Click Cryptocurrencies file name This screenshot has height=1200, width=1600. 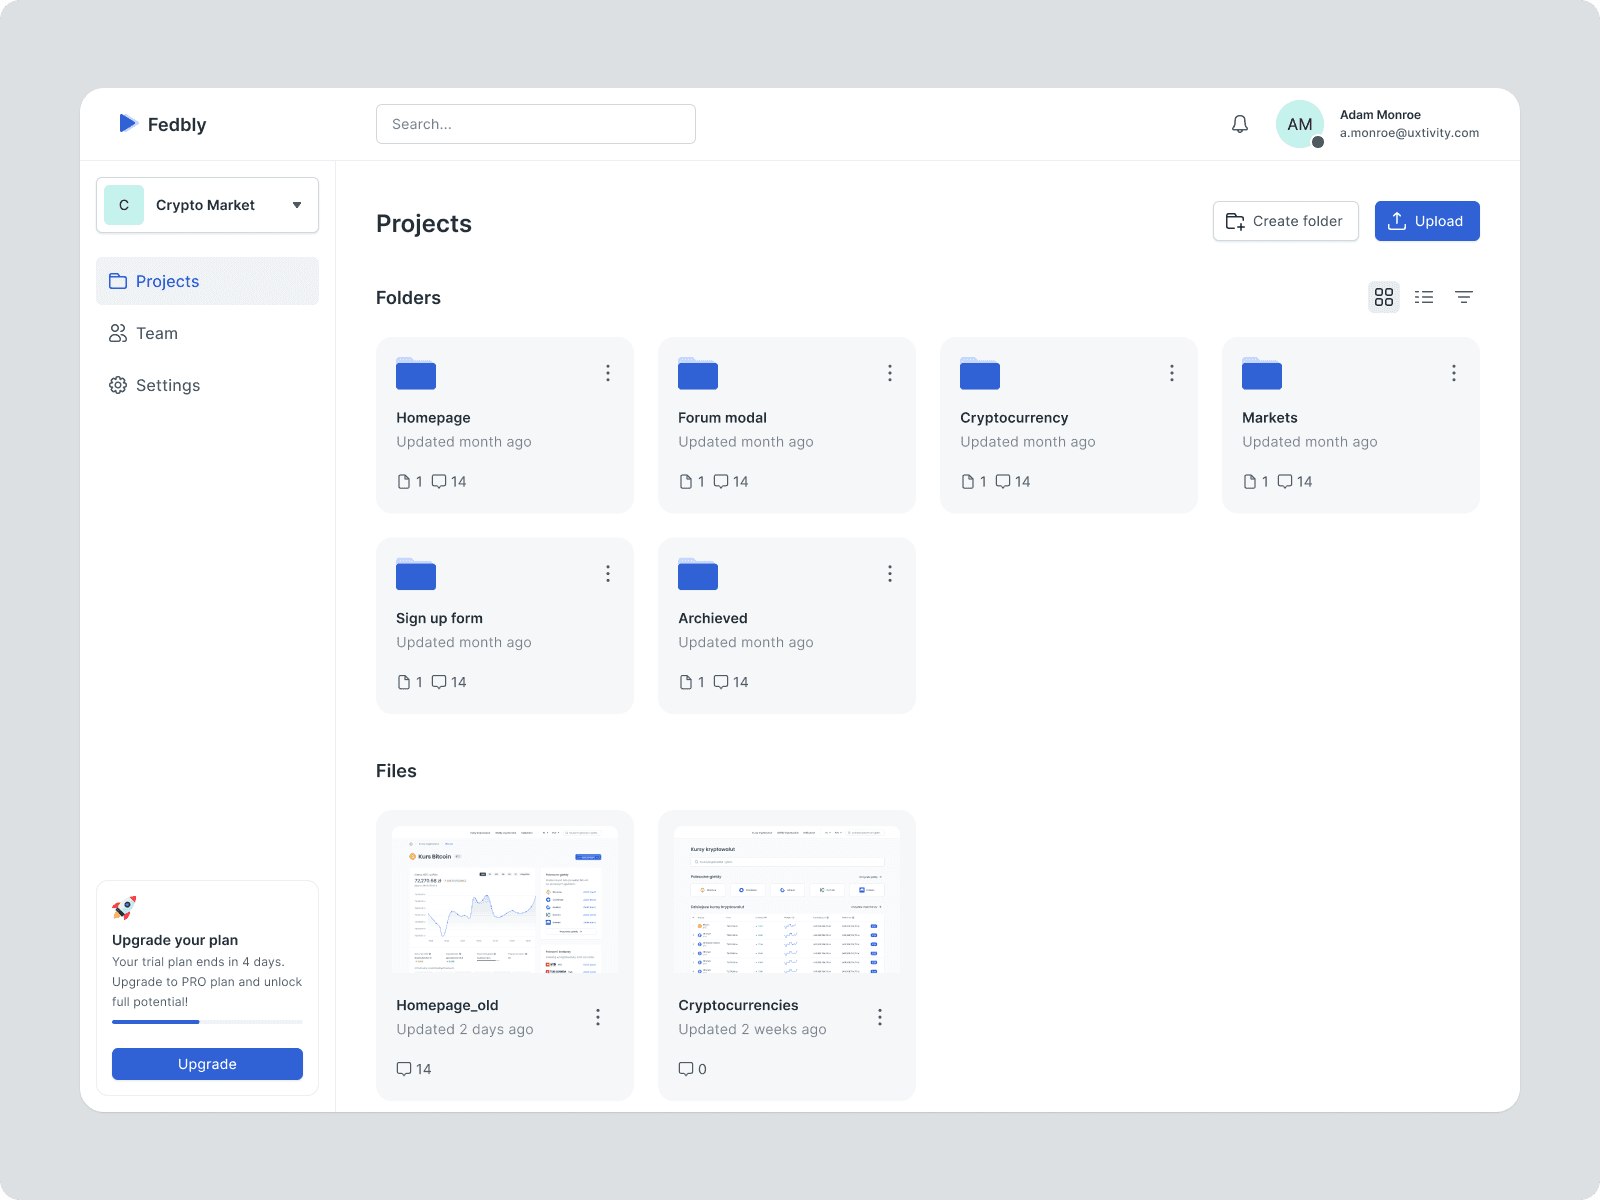[x=738, y=1006]
